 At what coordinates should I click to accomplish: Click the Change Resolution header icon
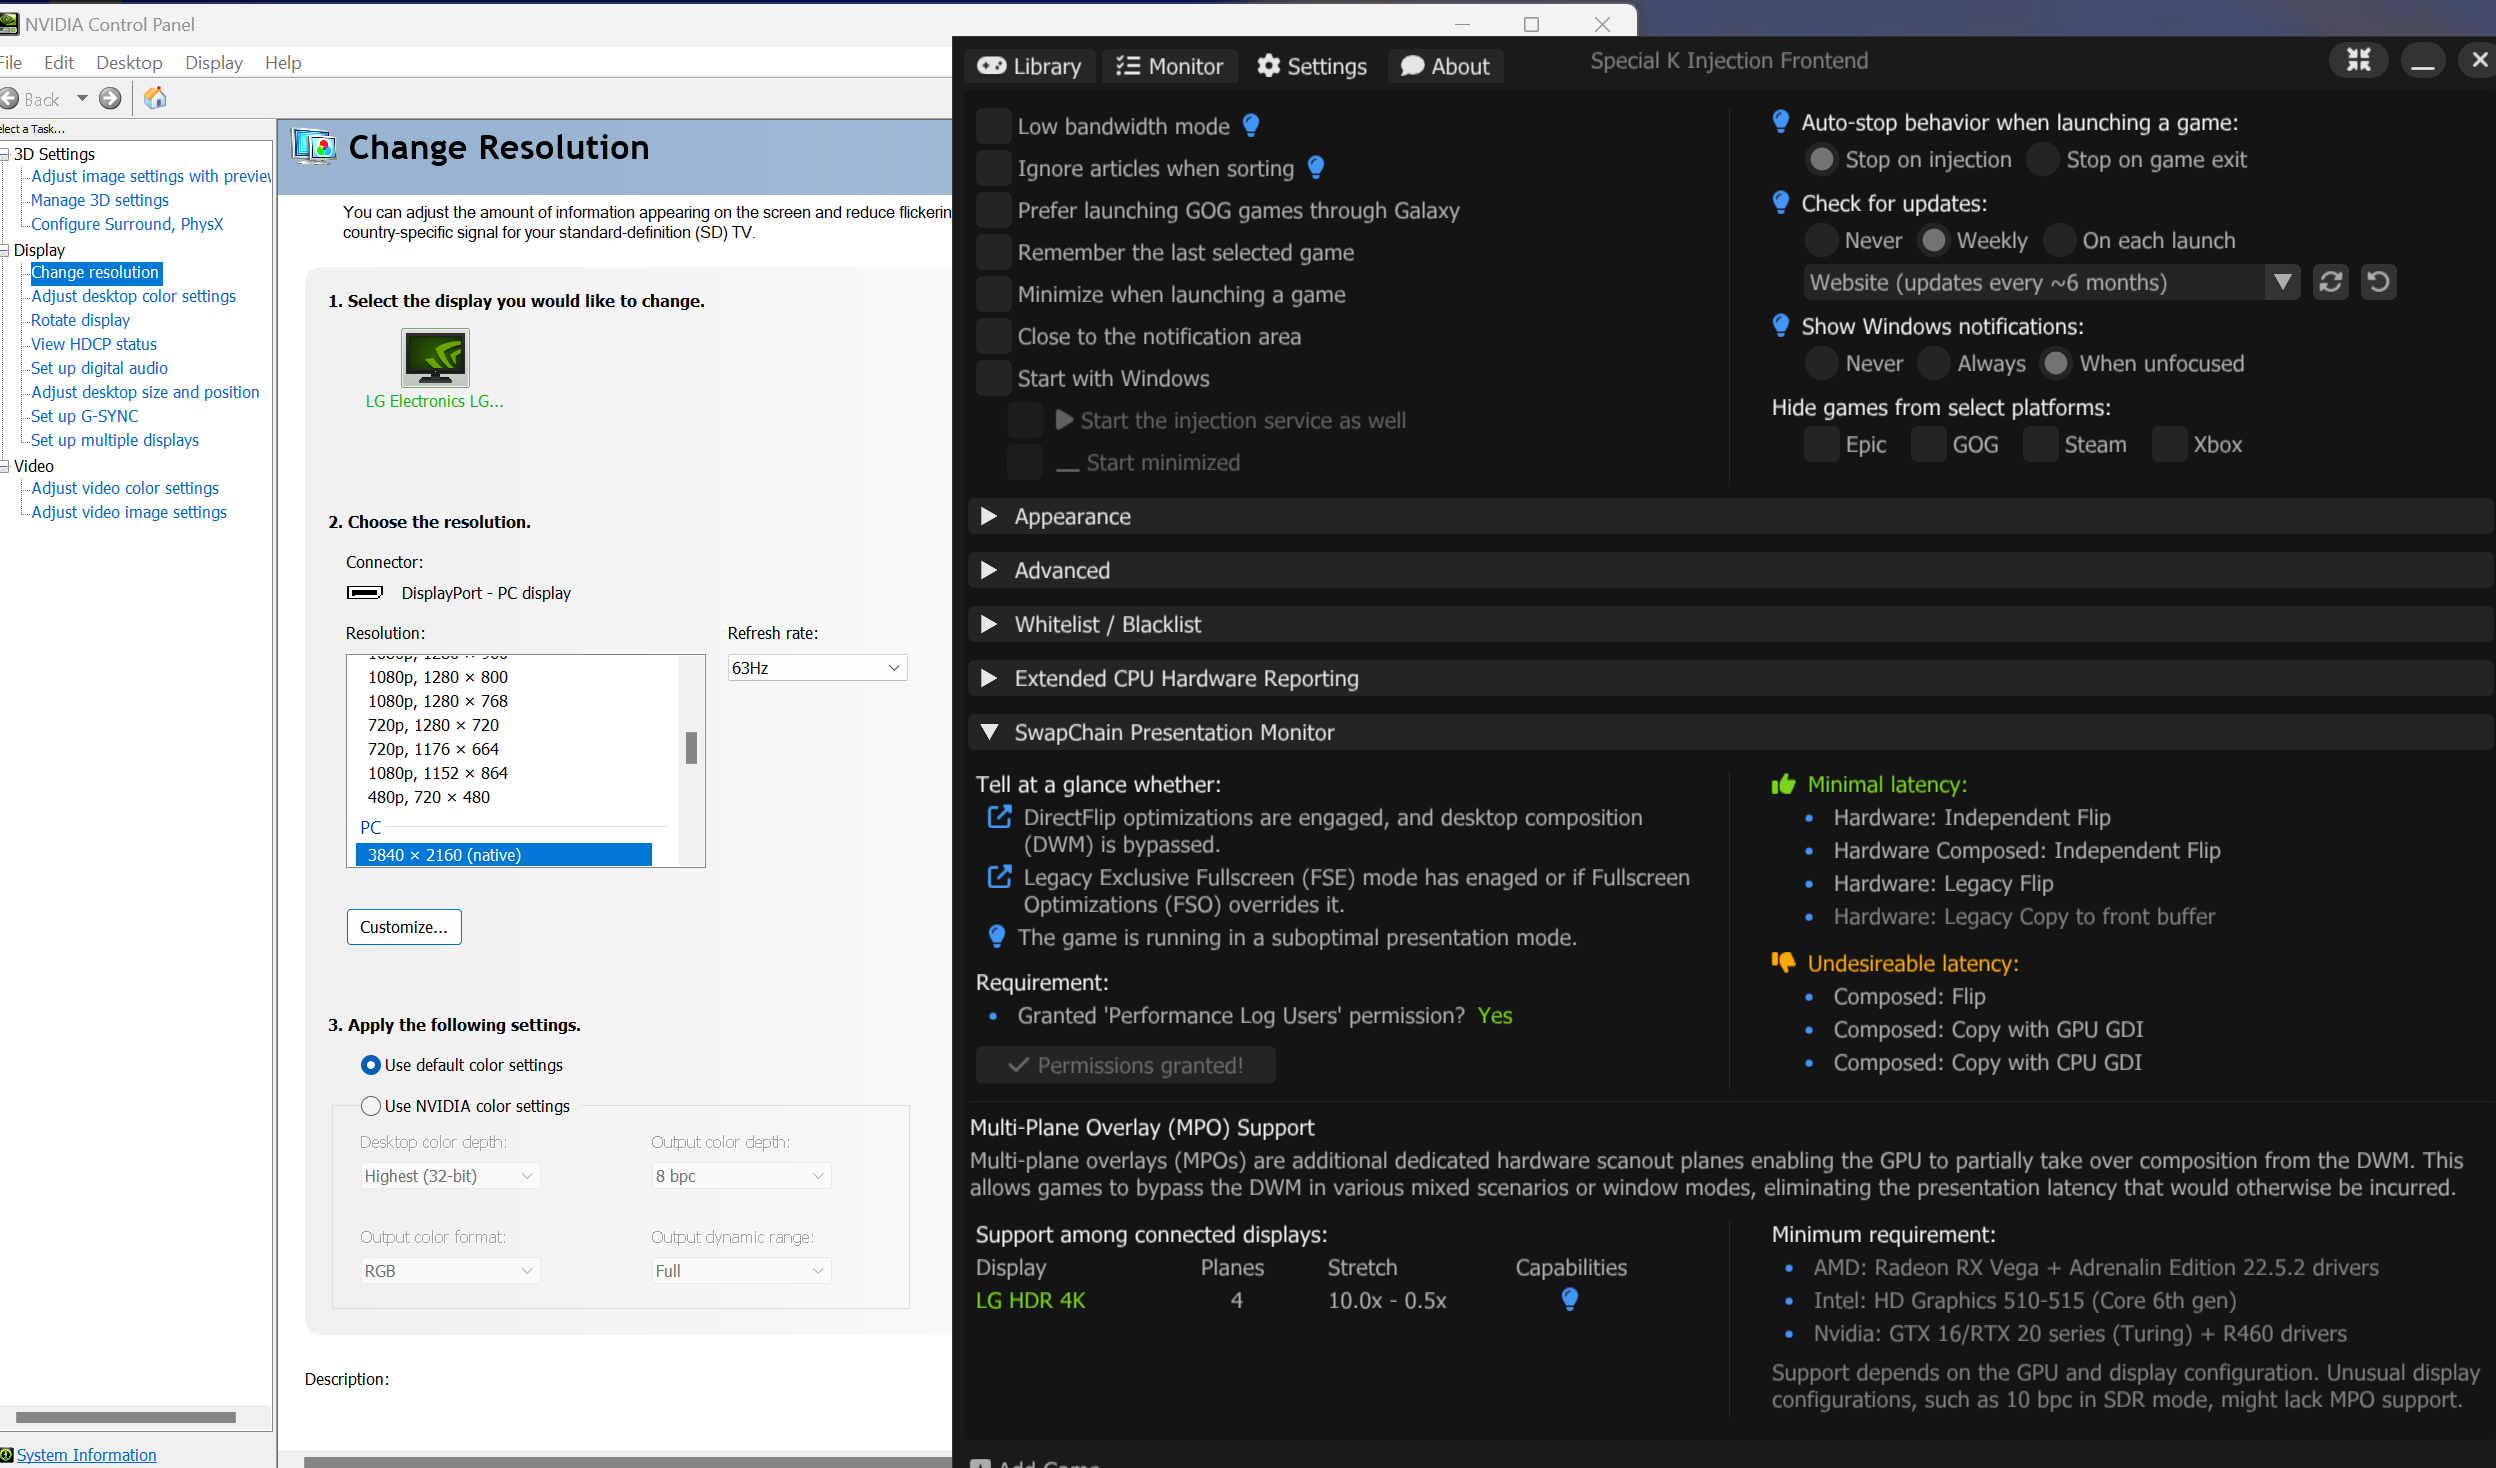[x=314, y=148]
